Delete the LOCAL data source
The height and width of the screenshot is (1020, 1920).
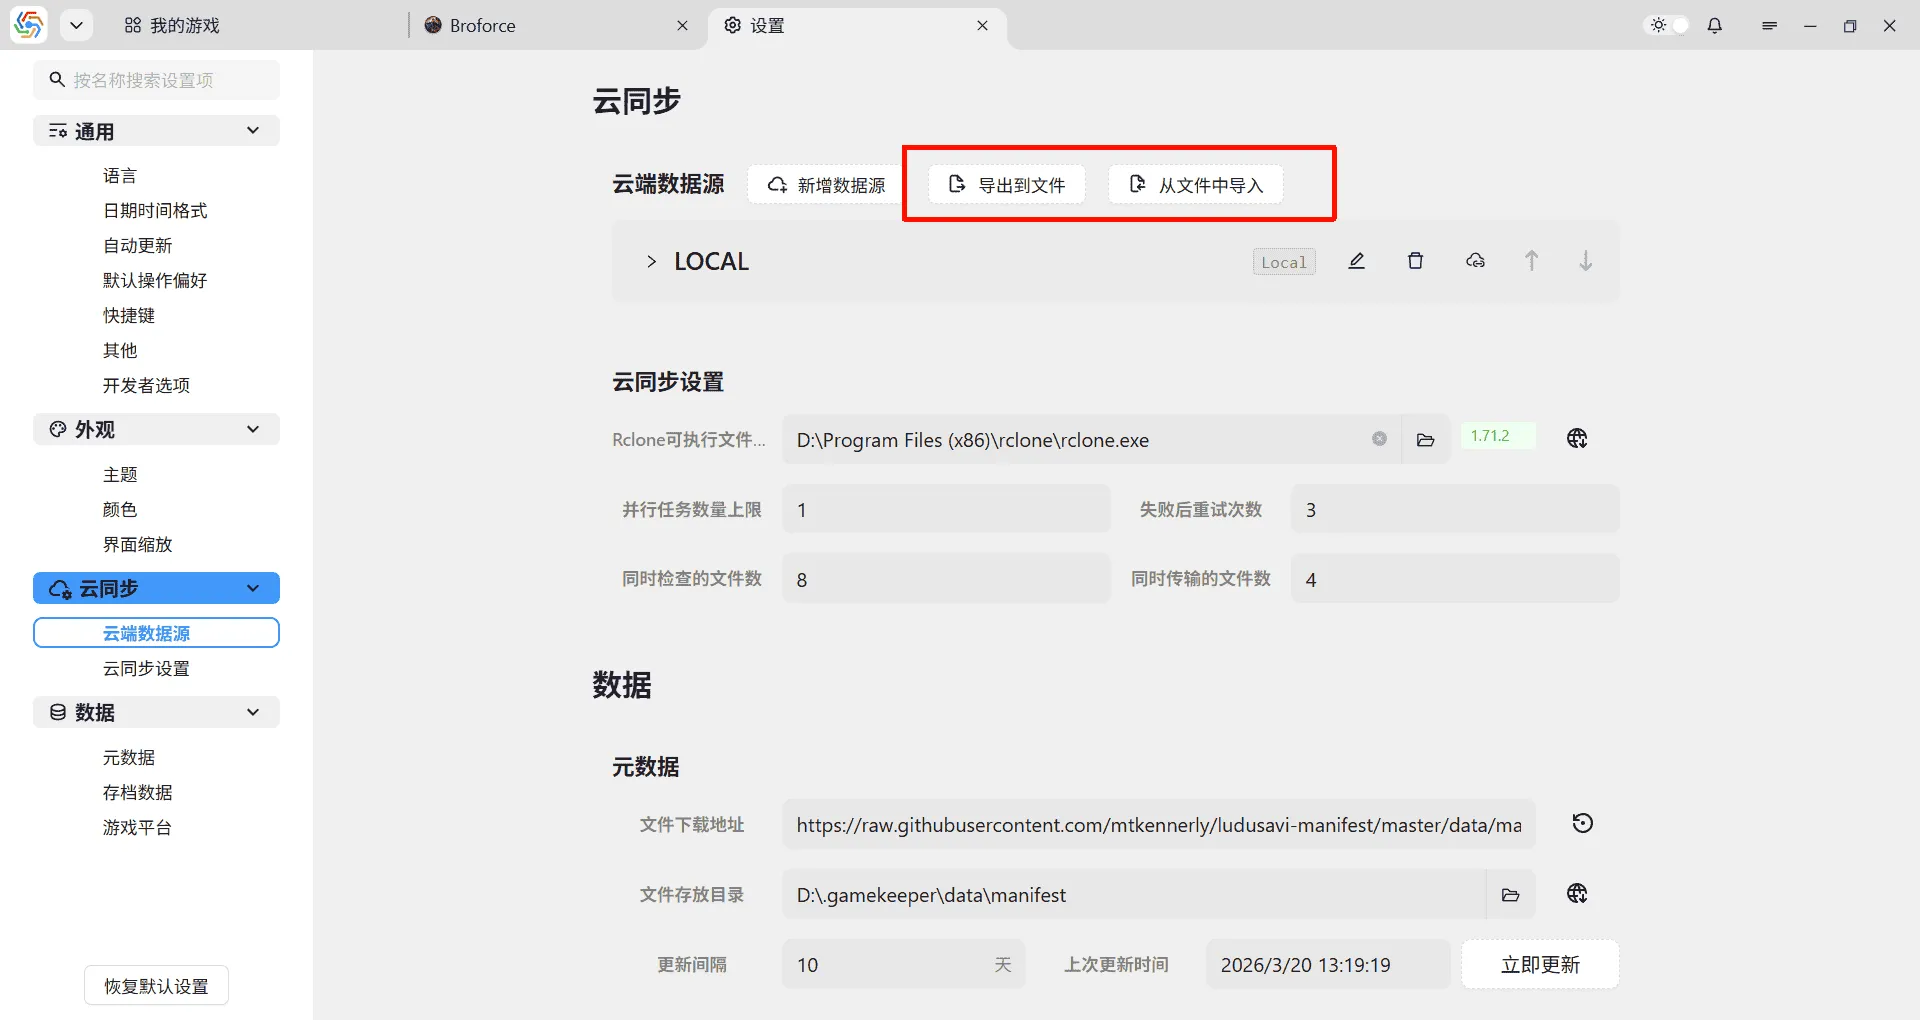point(1415,261)
